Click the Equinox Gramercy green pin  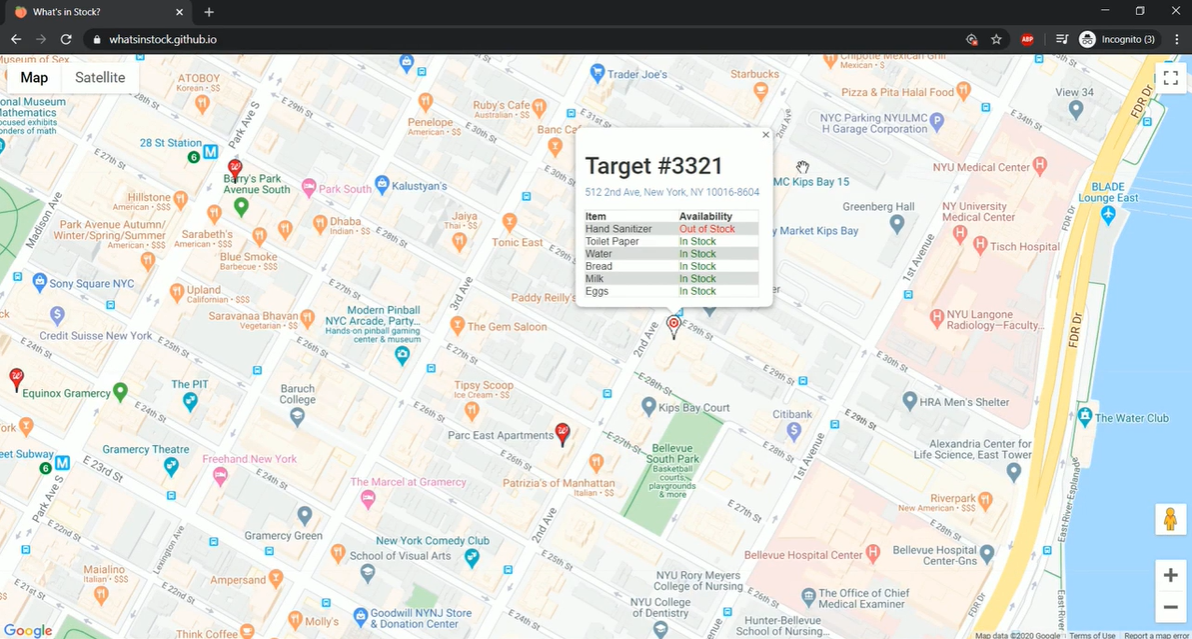120,391
